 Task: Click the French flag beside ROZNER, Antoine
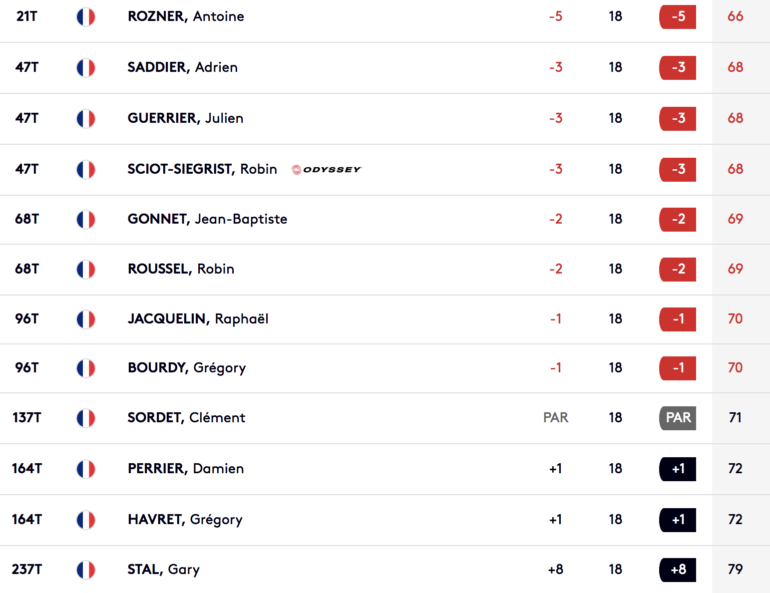[x=86, y=17]
